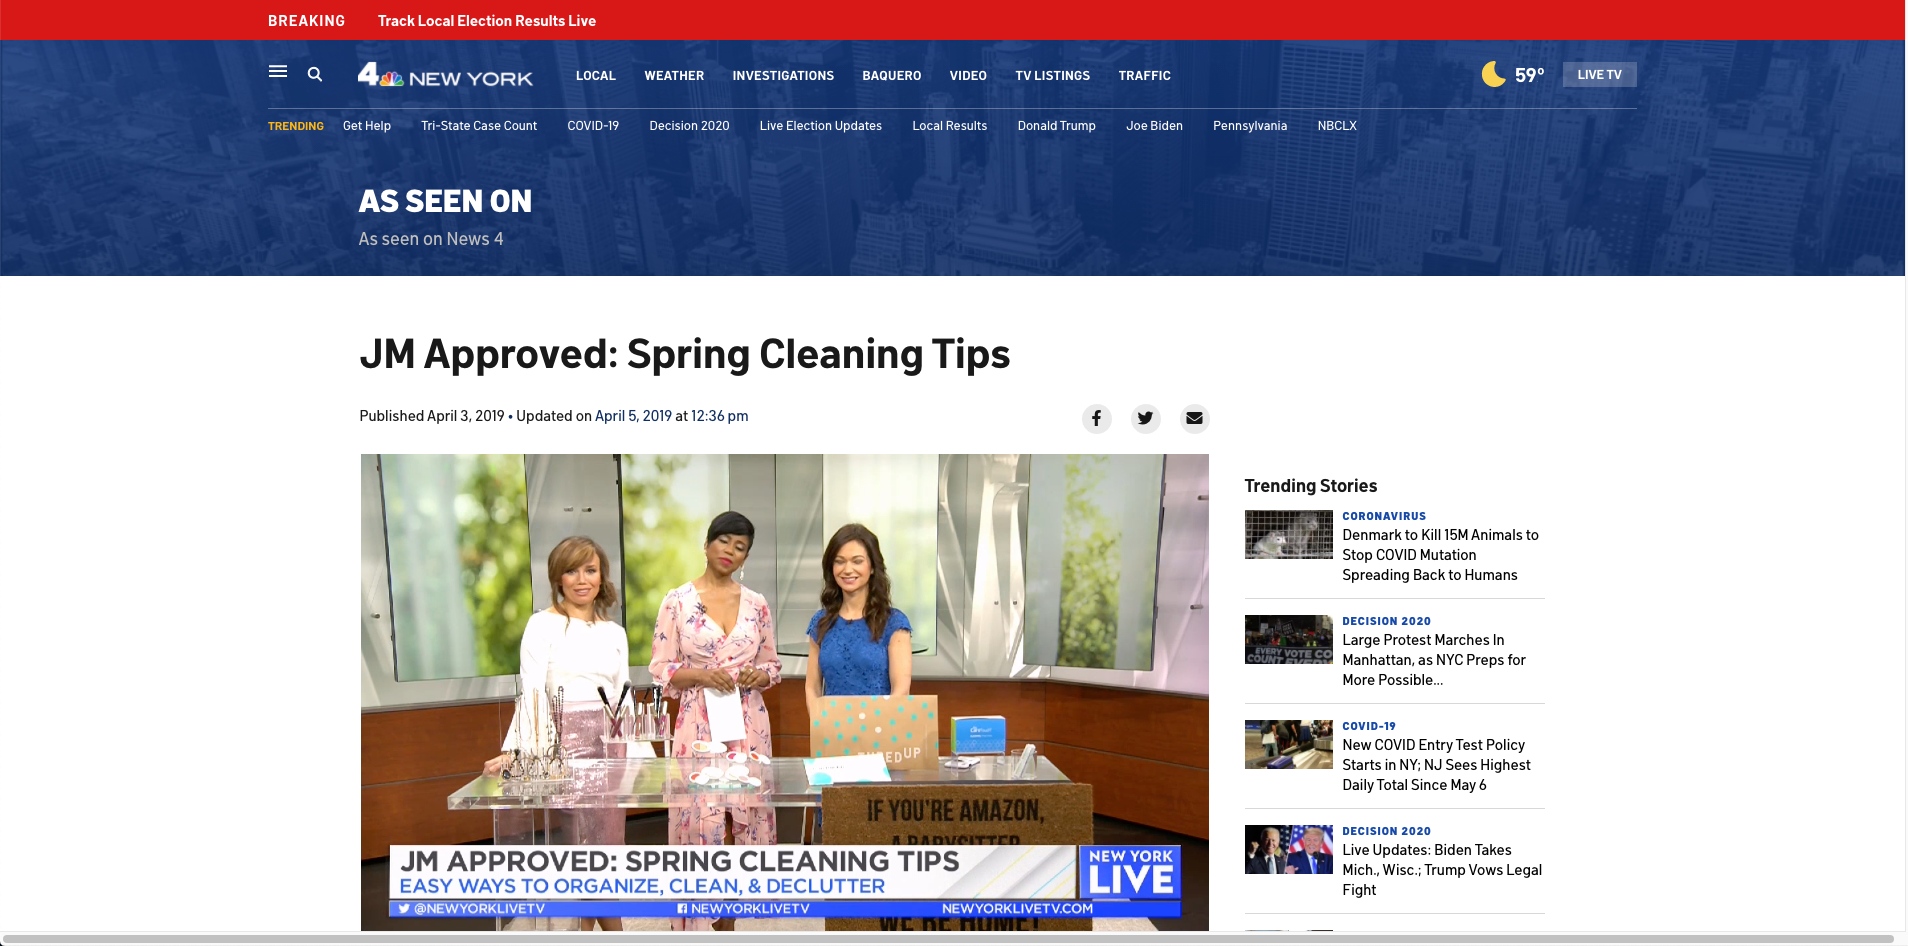Open the Live TV button
This screenshot has height=946, width=1908.
point(1599,75)
